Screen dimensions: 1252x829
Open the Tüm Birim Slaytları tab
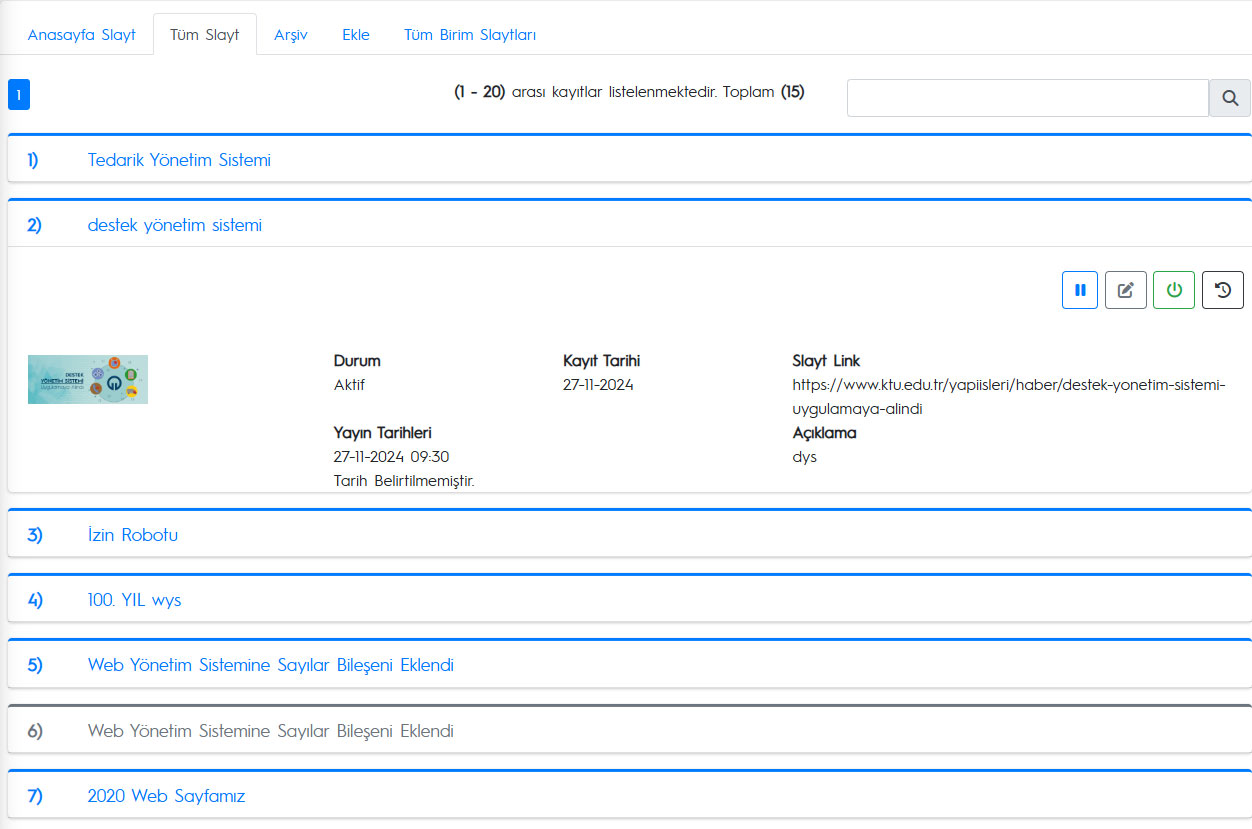(470, 34)
